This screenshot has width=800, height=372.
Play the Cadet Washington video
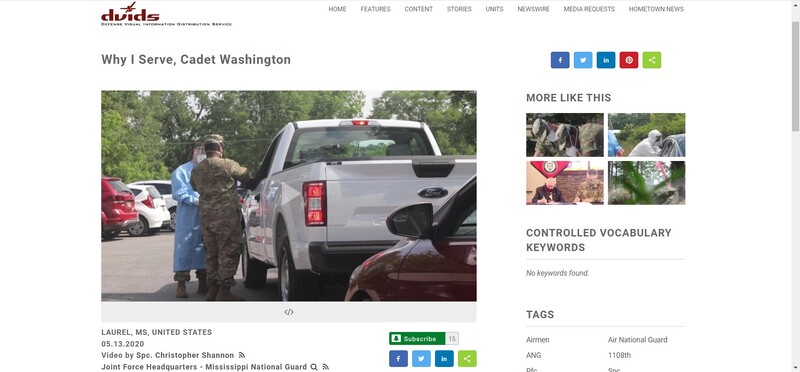click(289, 196)
